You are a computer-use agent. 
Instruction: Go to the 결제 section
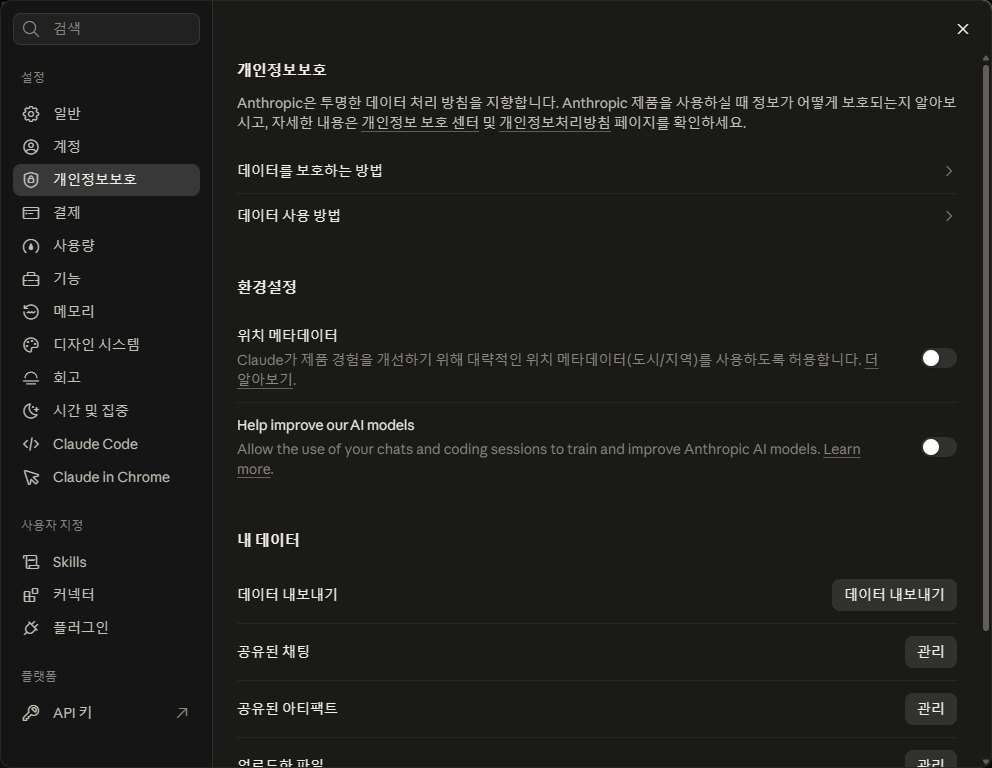(106, 213)
